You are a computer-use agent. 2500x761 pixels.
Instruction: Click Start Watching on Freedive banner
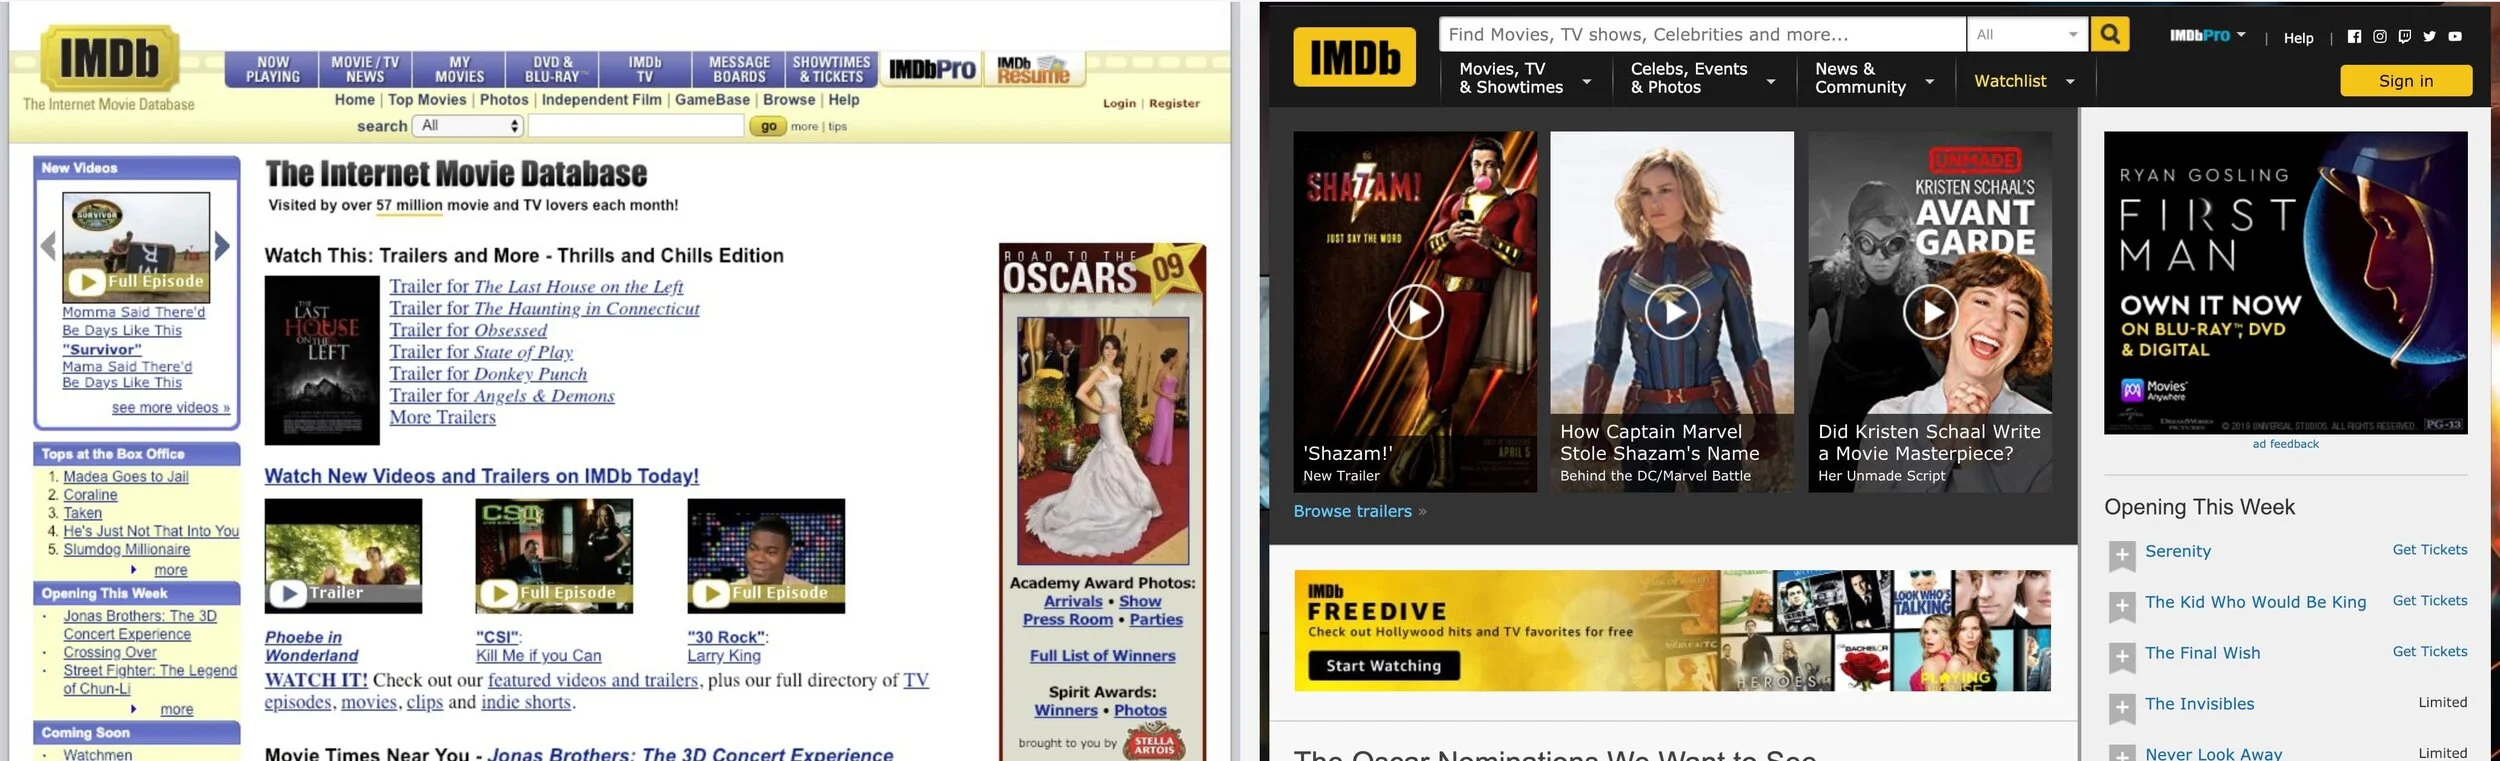[1383, 666]
